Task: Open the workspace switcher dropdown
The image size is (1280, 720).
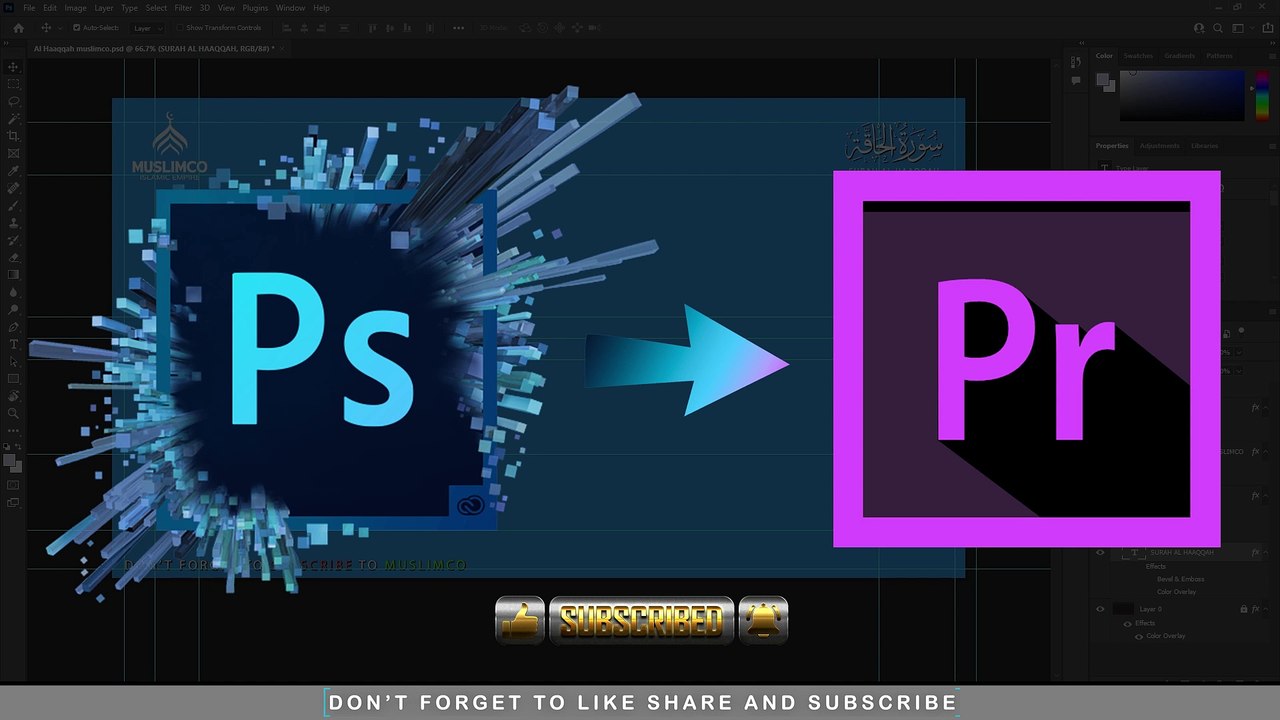Action: [x=1240, y=28]
